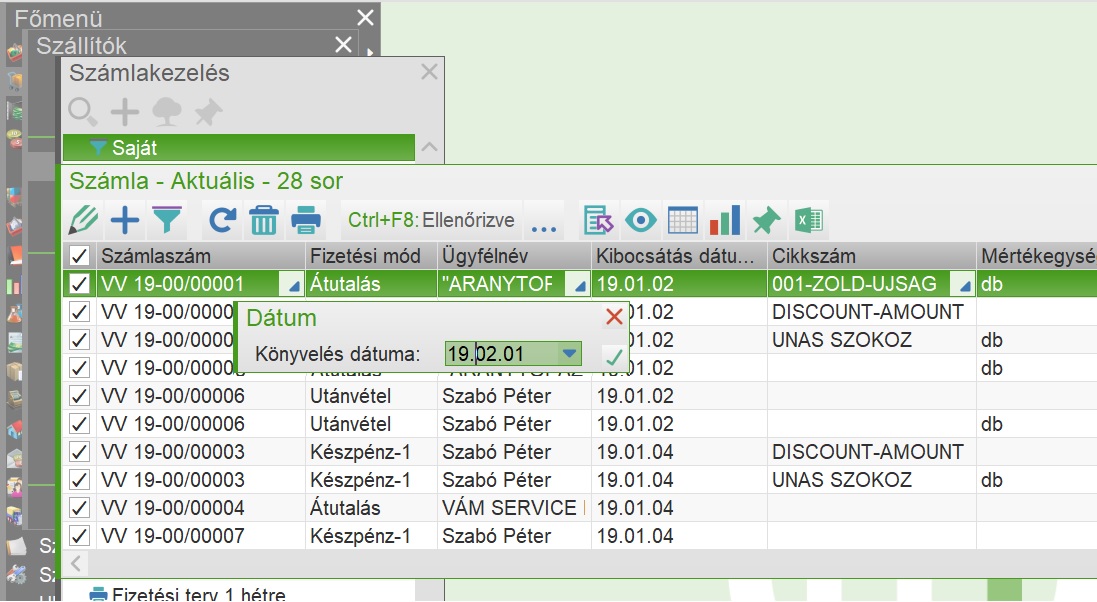Toggle checkbox of VV 19-00/00003 DISCOUNT-AMOUNT row

point(79,452)
